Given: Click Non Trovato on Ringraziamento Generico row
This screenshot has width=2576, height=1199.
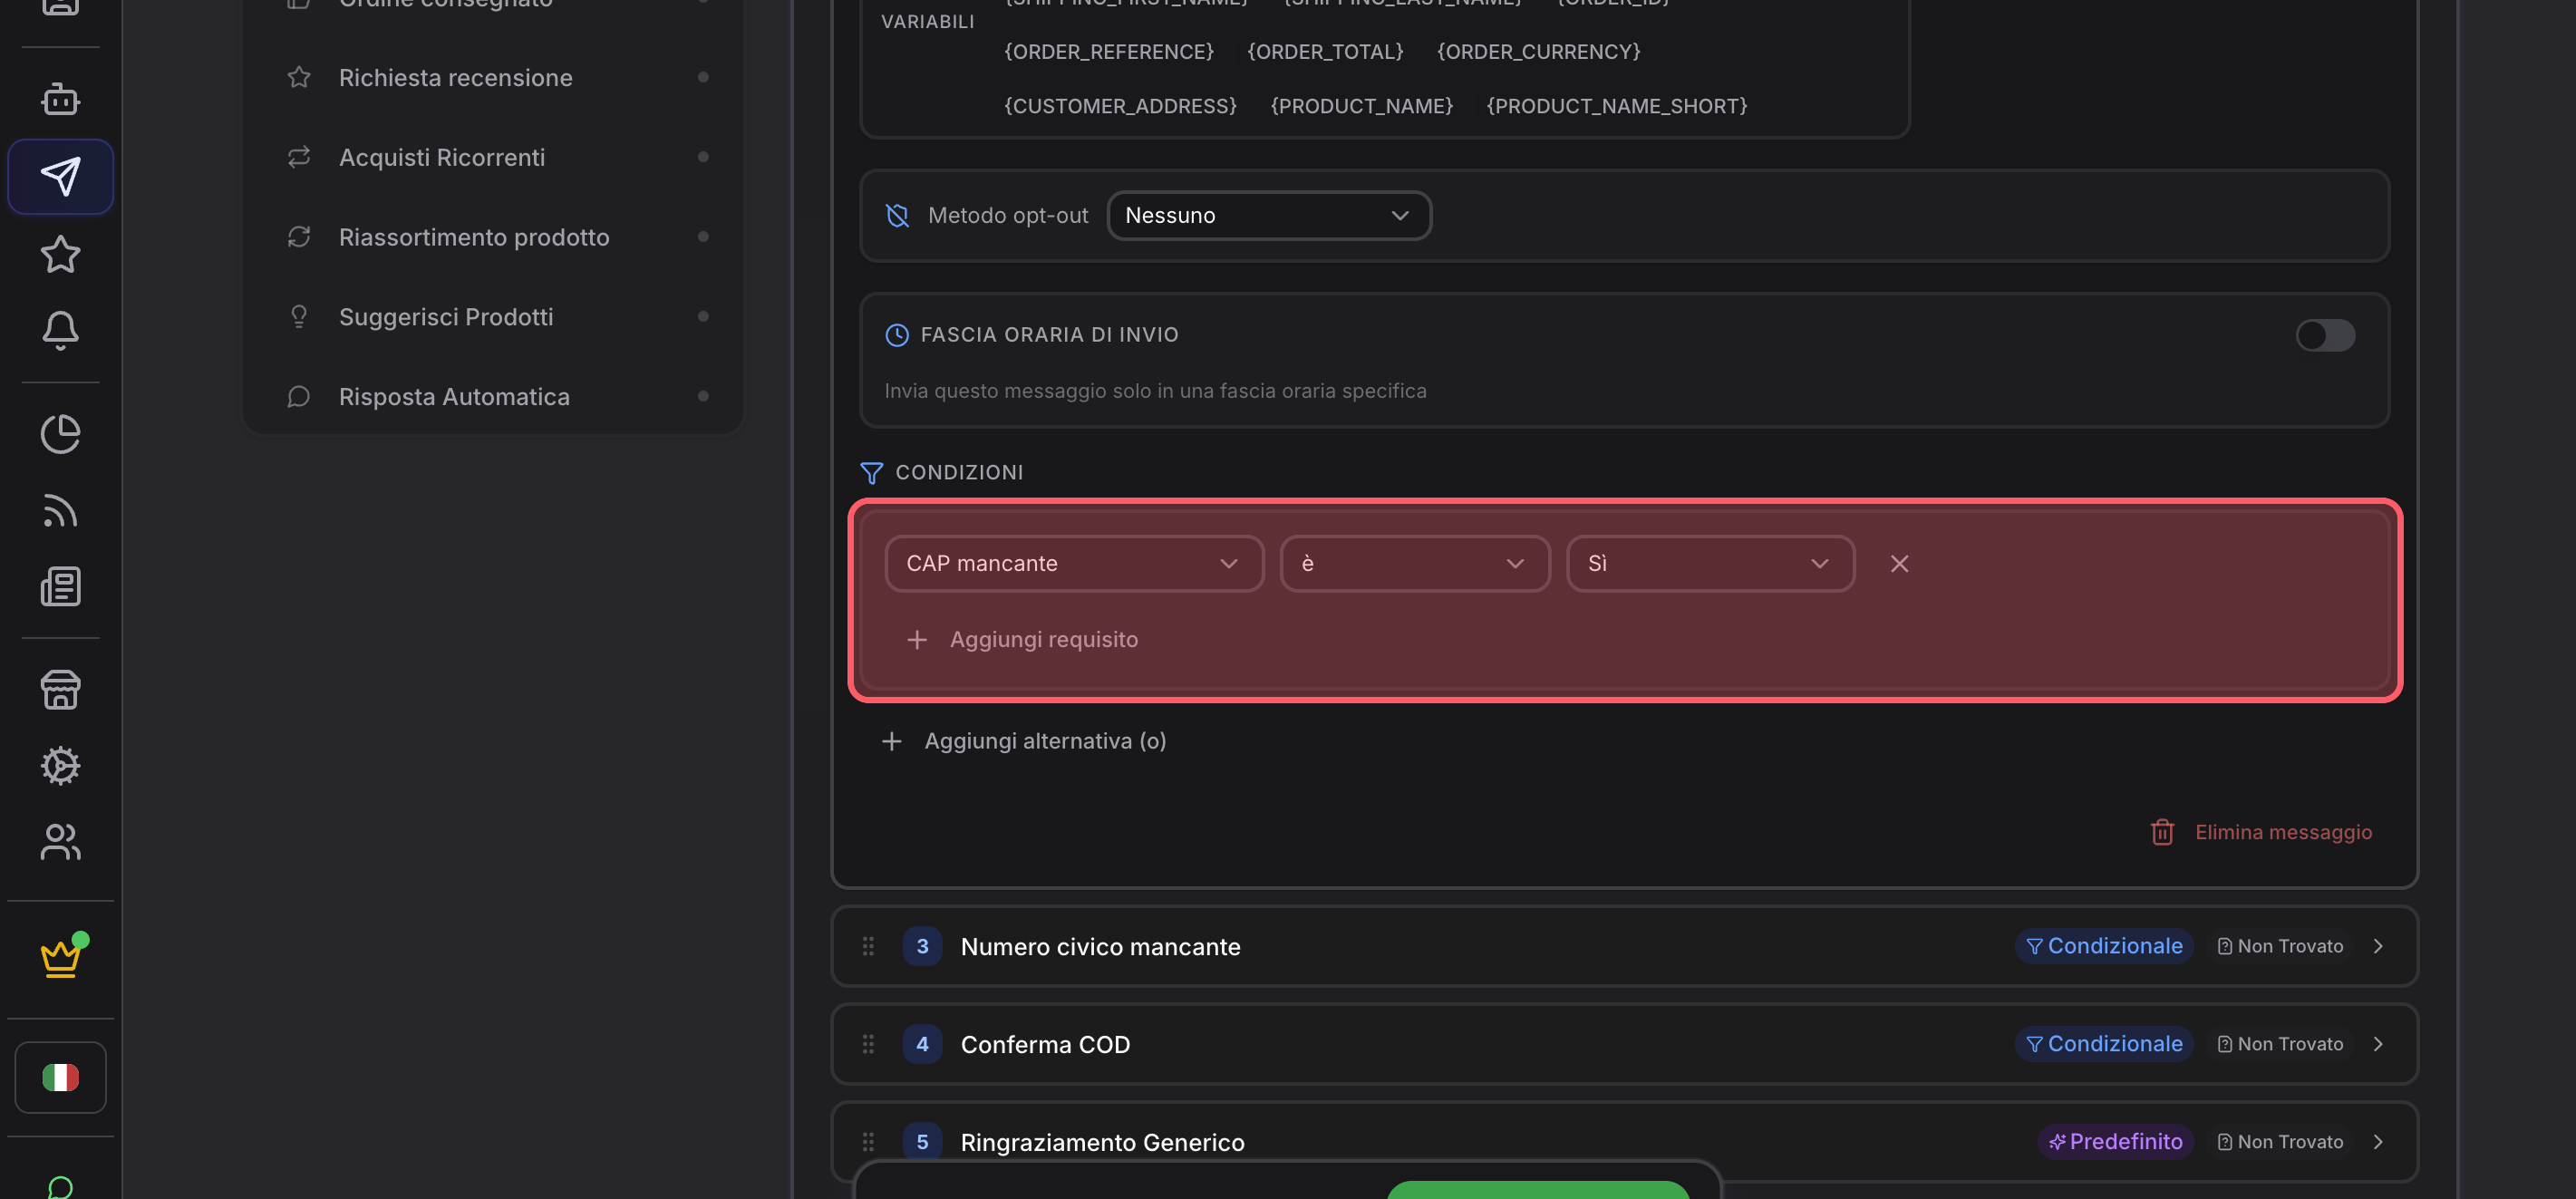Looking at the screenshot, I should [2280, 1142].
